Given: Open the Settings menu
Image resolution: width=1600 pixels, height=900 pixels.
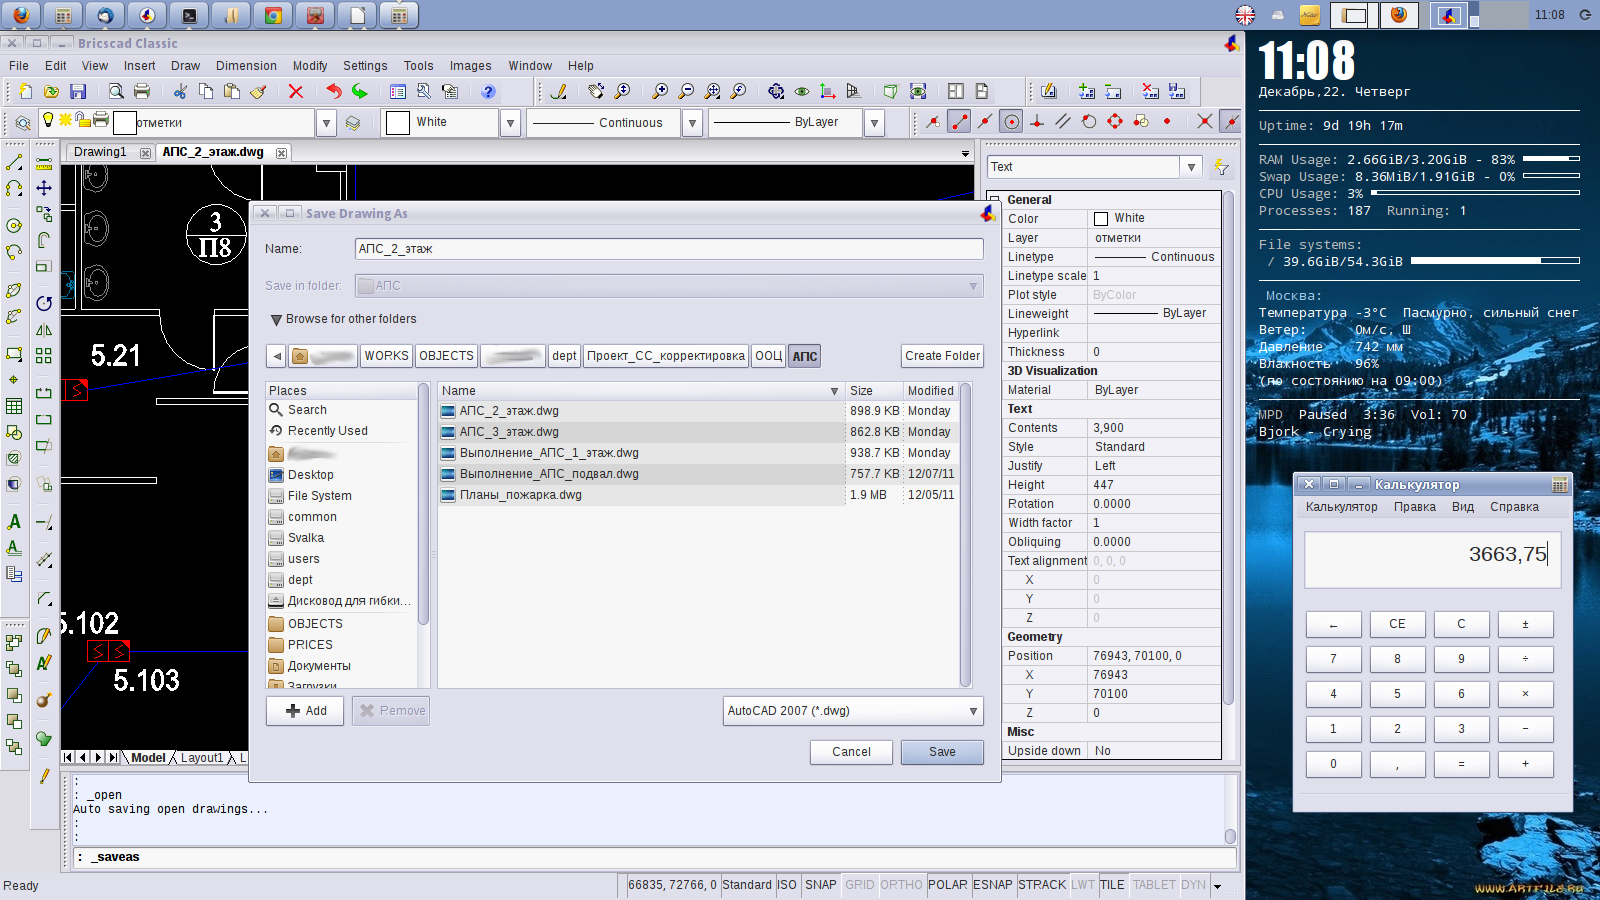Looking at the screenshot, I should pyautogui.click(x=365, y=66).
